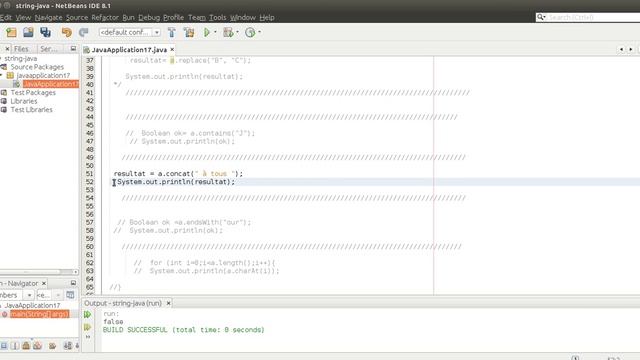Select javaapplication17 package node

point(43,75)
